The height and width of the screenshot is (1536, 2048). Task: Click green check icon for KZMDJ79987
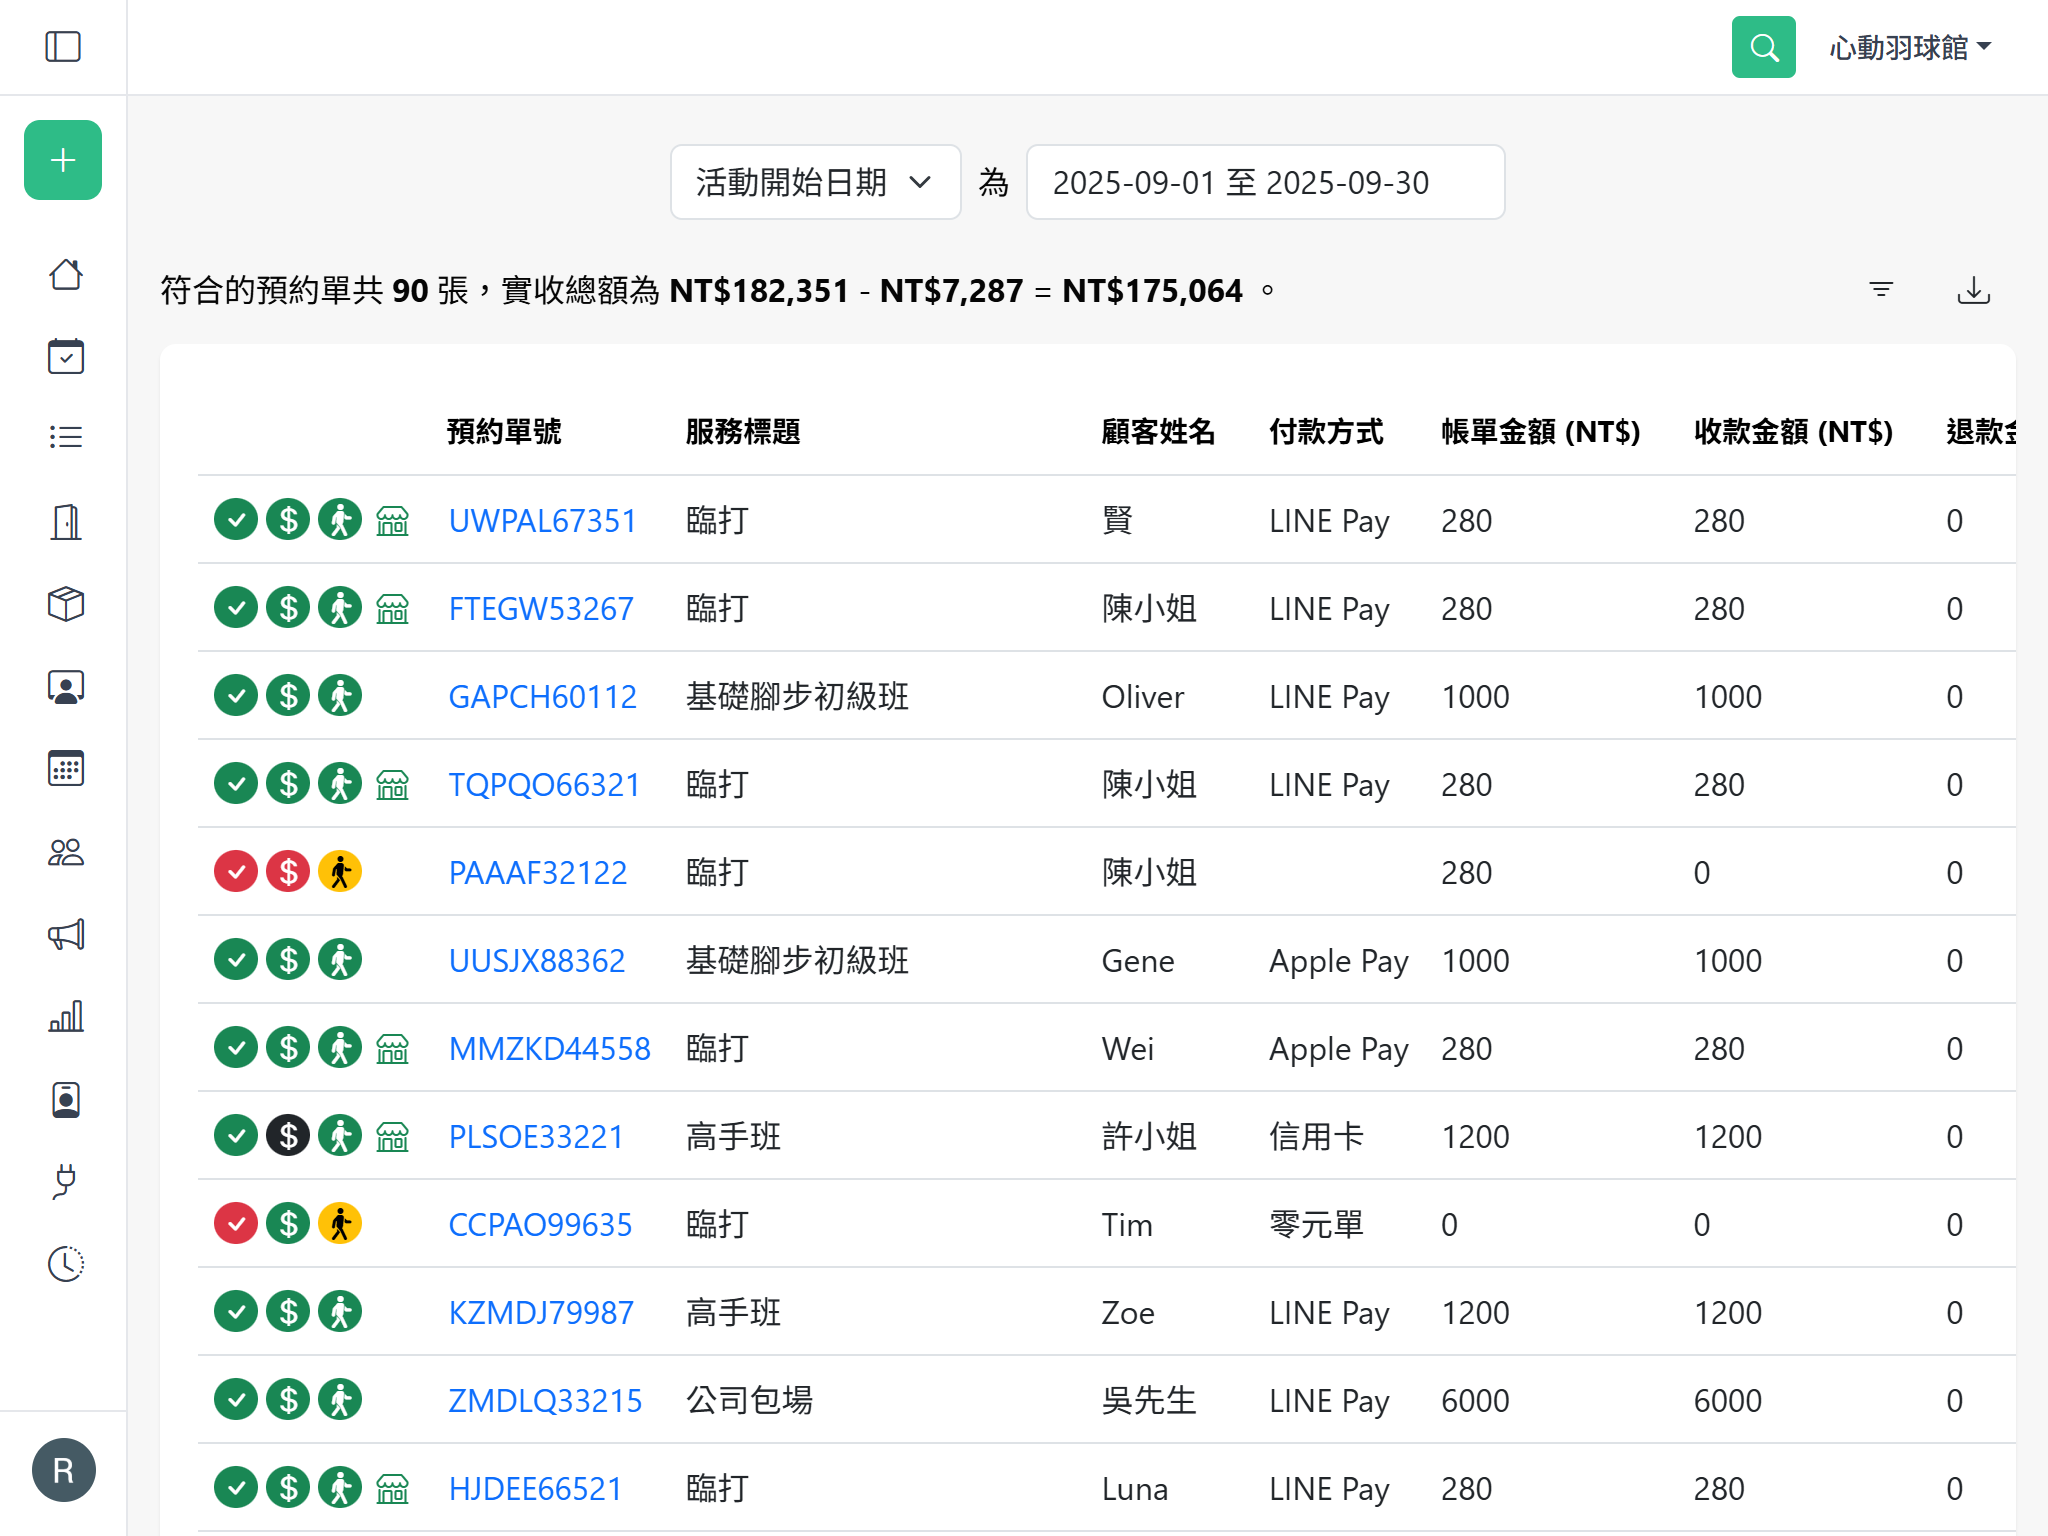(x=236, y=1312)
